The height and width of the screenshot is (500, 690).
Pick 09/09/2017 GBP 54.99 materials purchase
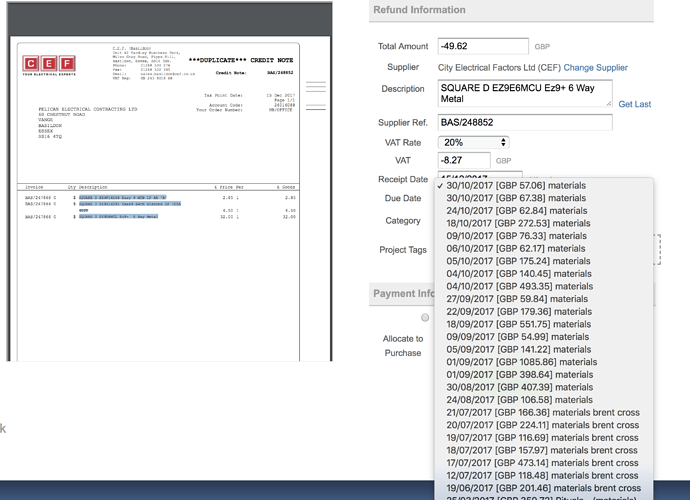(x=543, y=337)
